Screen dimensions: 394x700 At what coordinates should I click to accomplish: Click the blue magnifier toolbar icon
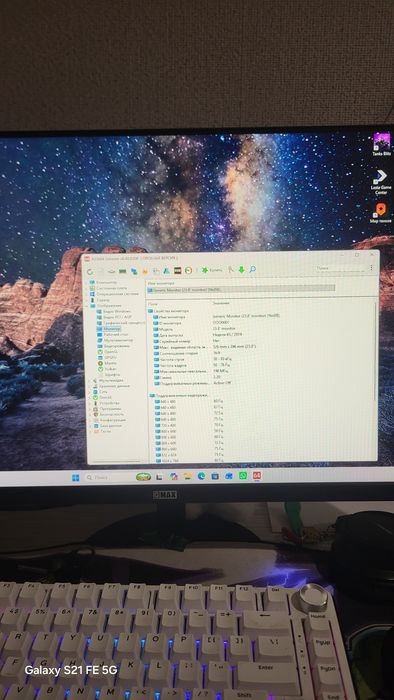pos(252,269)
